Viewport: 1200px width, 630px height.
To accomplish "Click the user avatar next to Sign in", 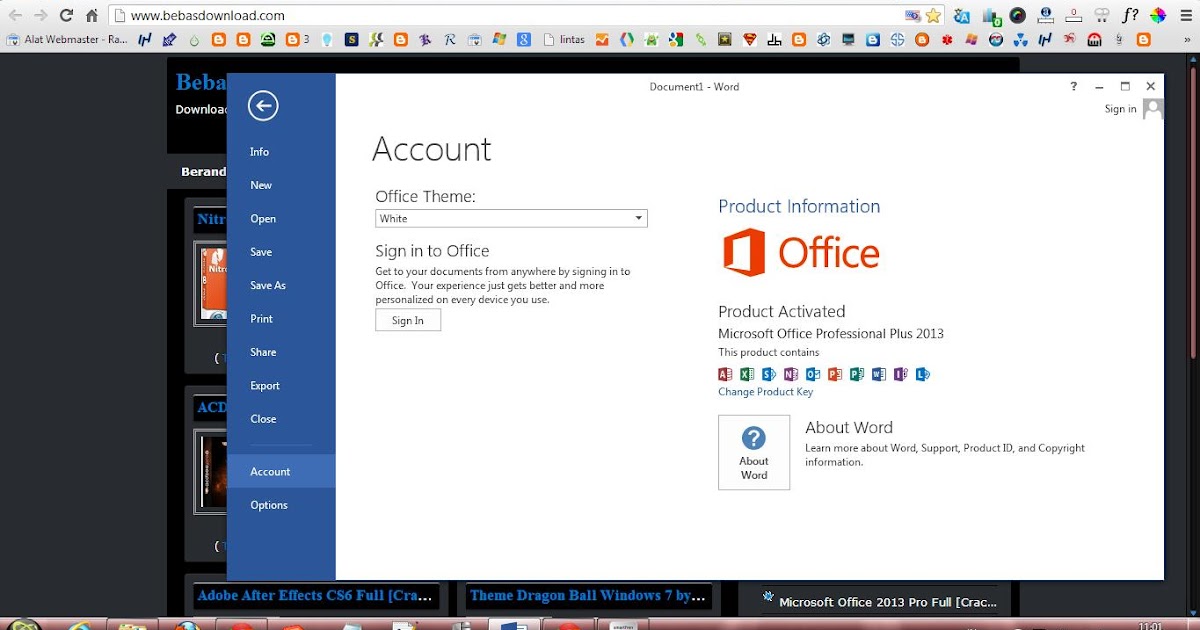I will (1153, 108).
